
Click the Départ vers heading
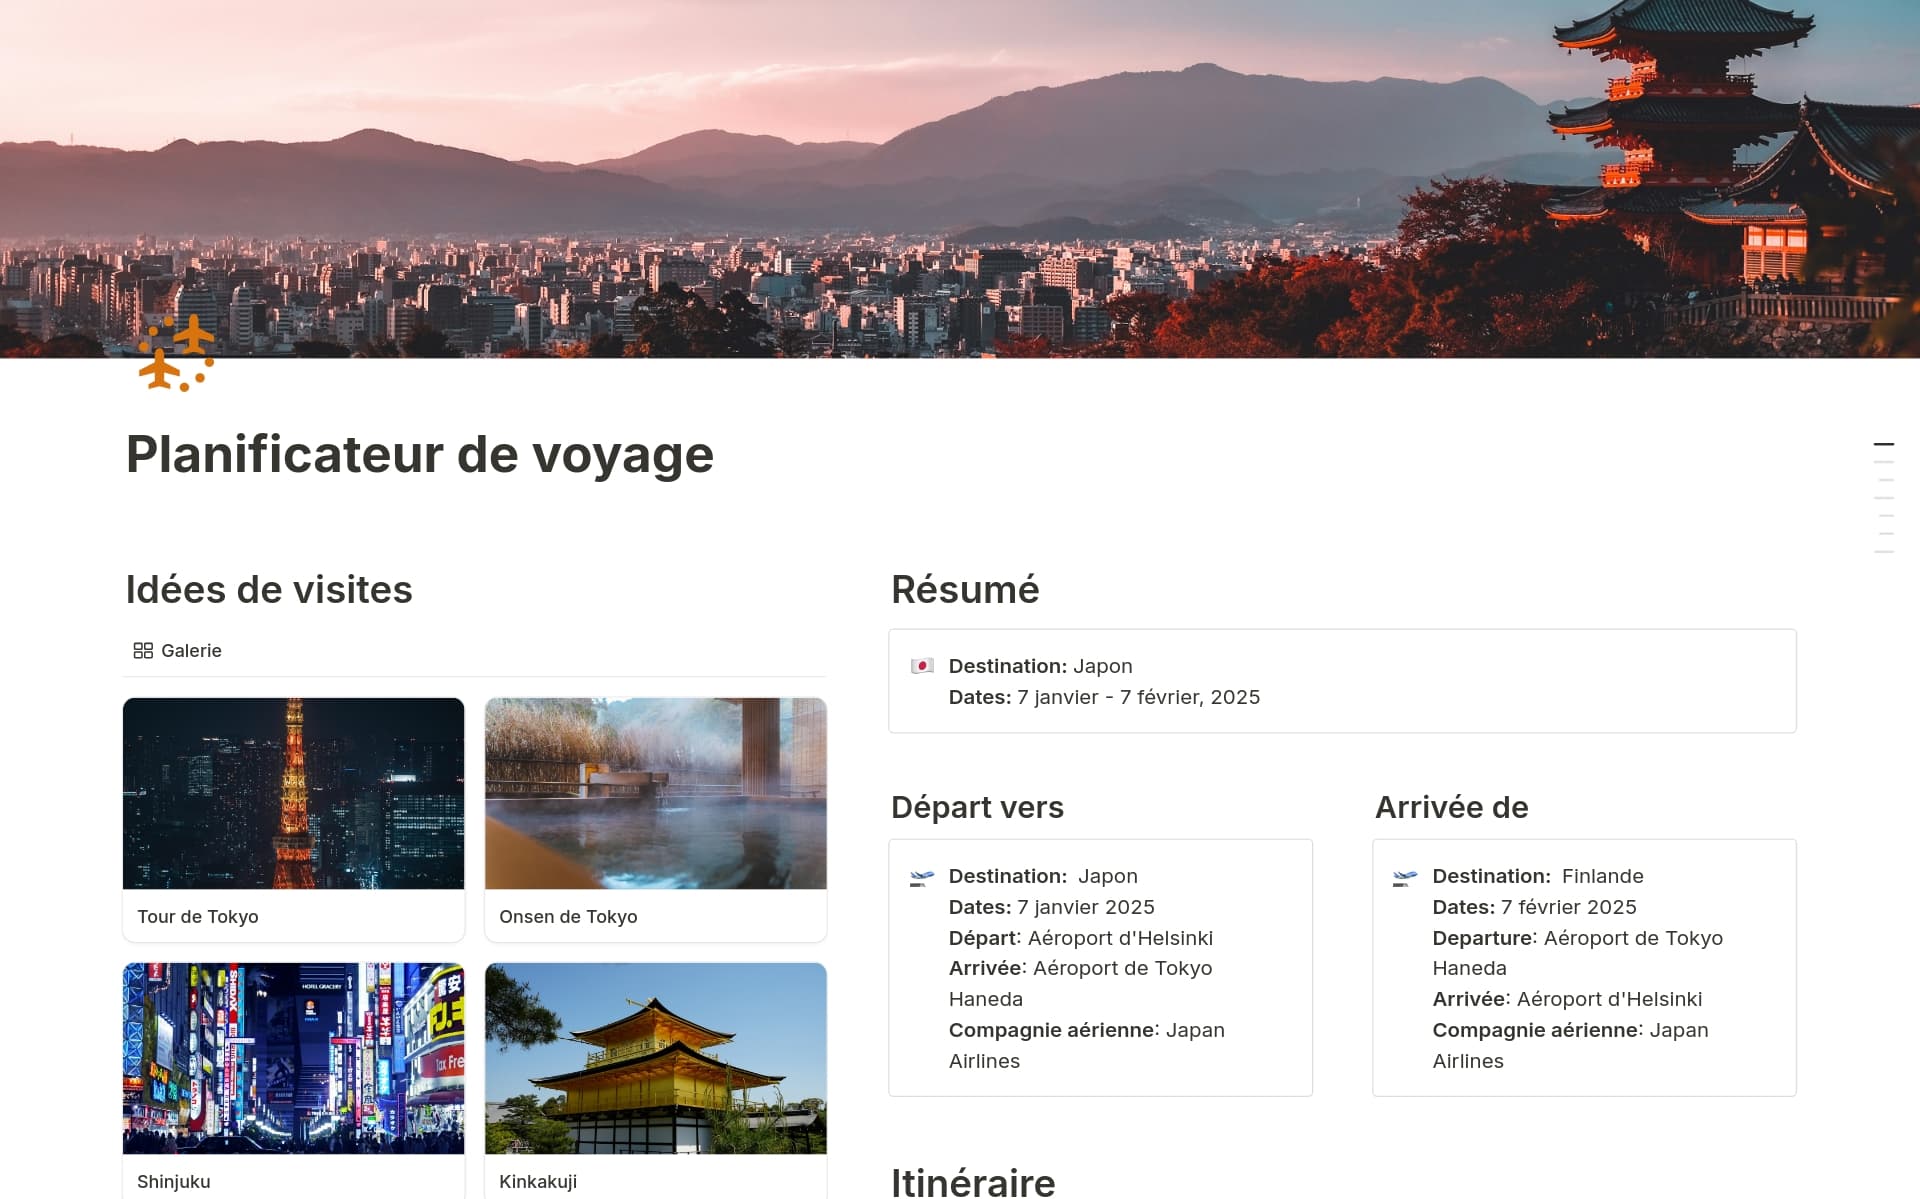976,807
